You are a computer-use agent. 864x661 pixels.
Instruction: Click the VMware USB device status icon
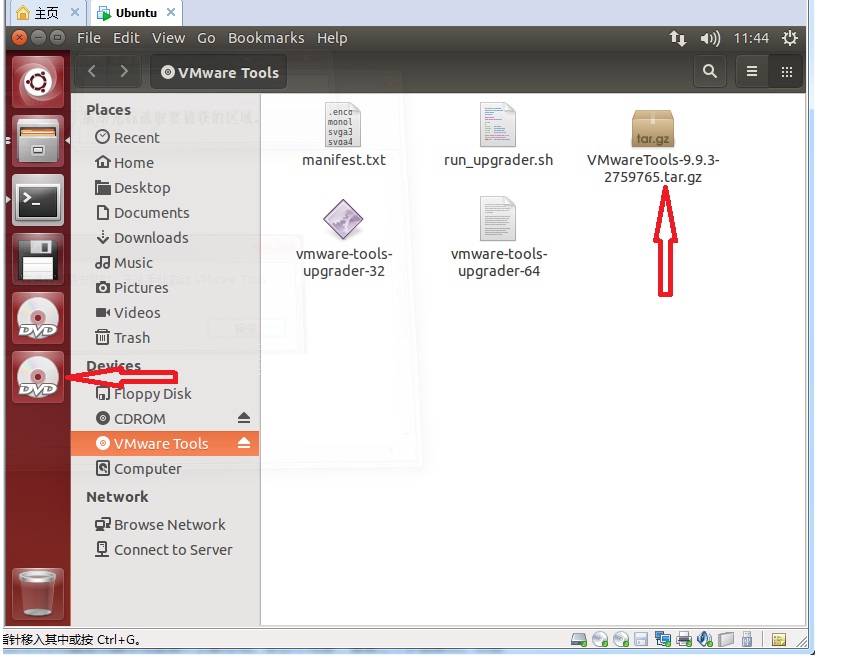click(747, 640)
